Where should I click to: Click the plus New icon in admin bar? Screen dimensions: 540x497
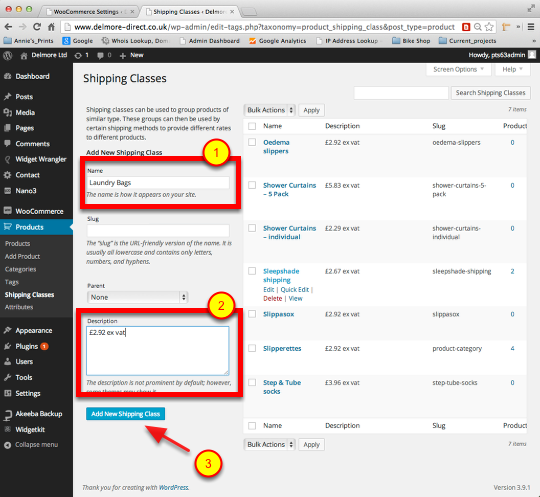(x=123, y=55)
